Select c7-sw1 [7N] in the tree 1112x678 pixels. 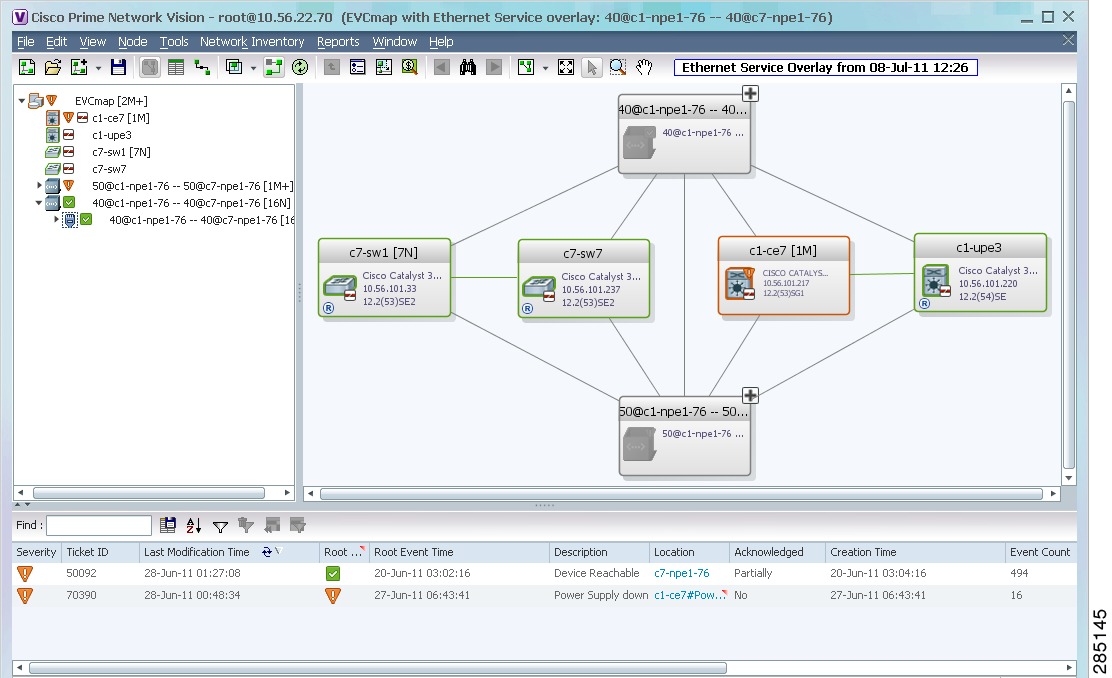pyautogui.click(x=121, y=152)
